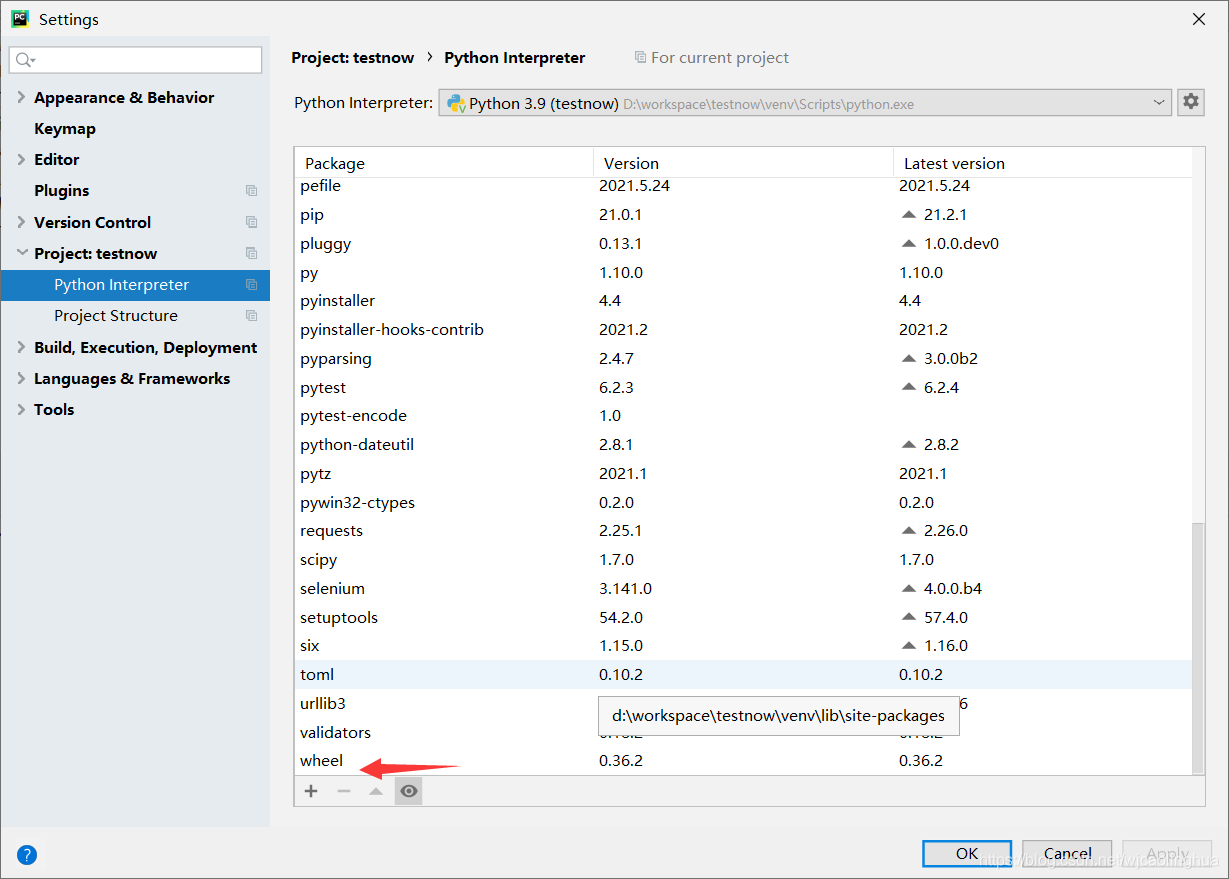Select the toml package row
The height and width of the screenshot is (879, 1229).
coord(743,675)
